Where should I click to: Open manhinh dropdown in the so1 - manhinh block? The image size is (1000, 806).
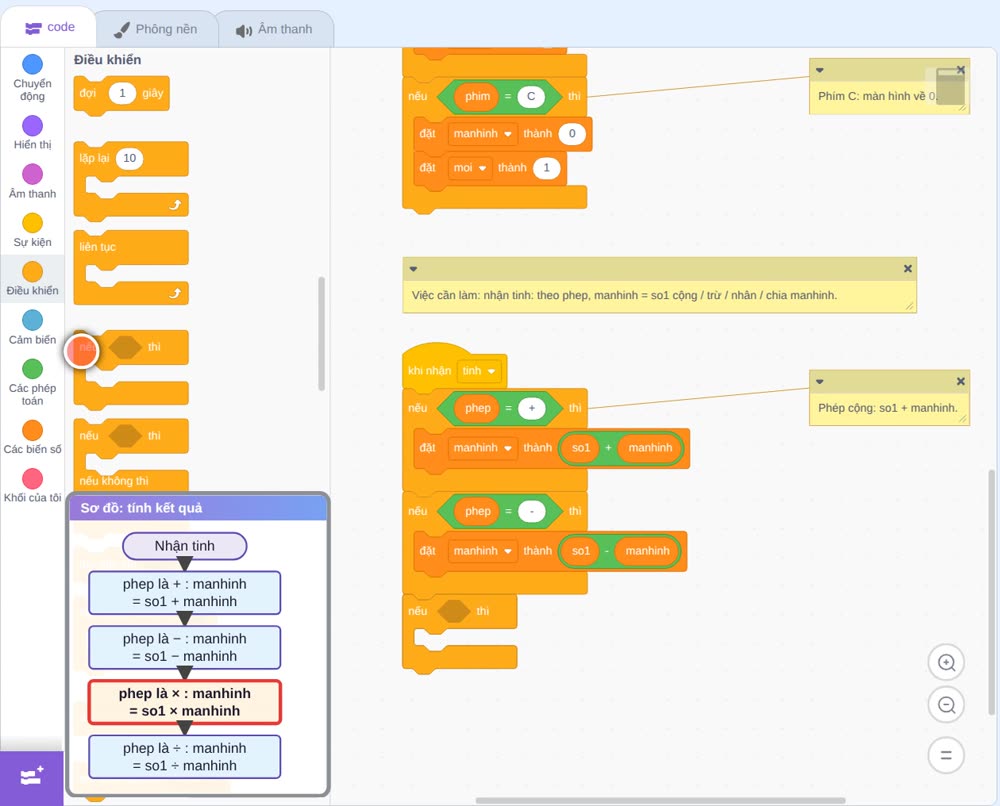click(482, 551)
